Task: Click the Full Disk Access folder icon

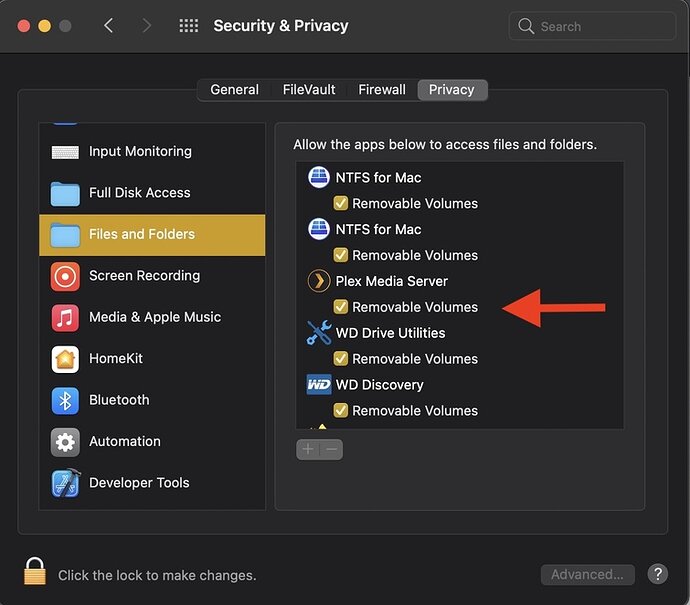Action: point(65,194)
